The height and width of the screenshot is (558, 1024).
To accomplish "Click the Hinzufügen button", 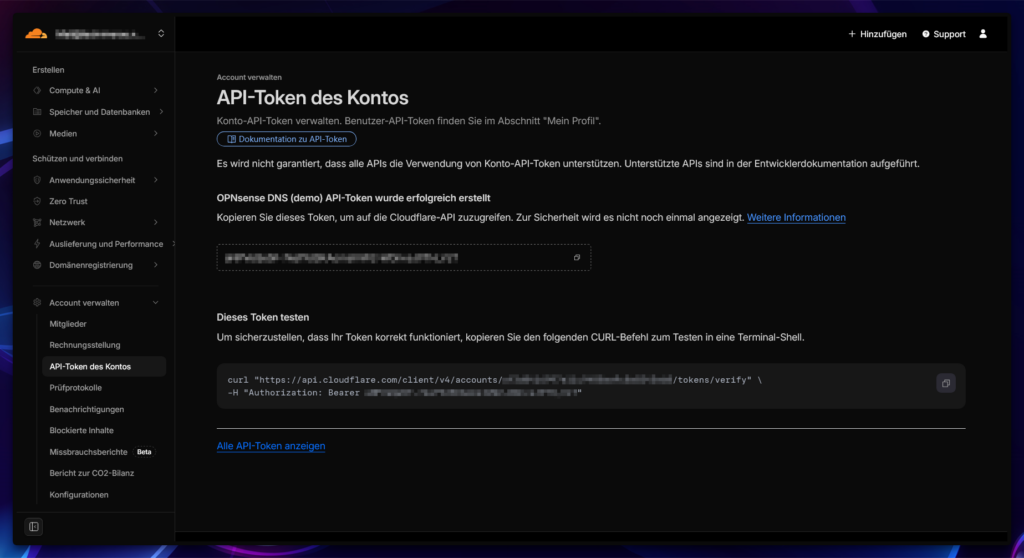I will [877, 34].
